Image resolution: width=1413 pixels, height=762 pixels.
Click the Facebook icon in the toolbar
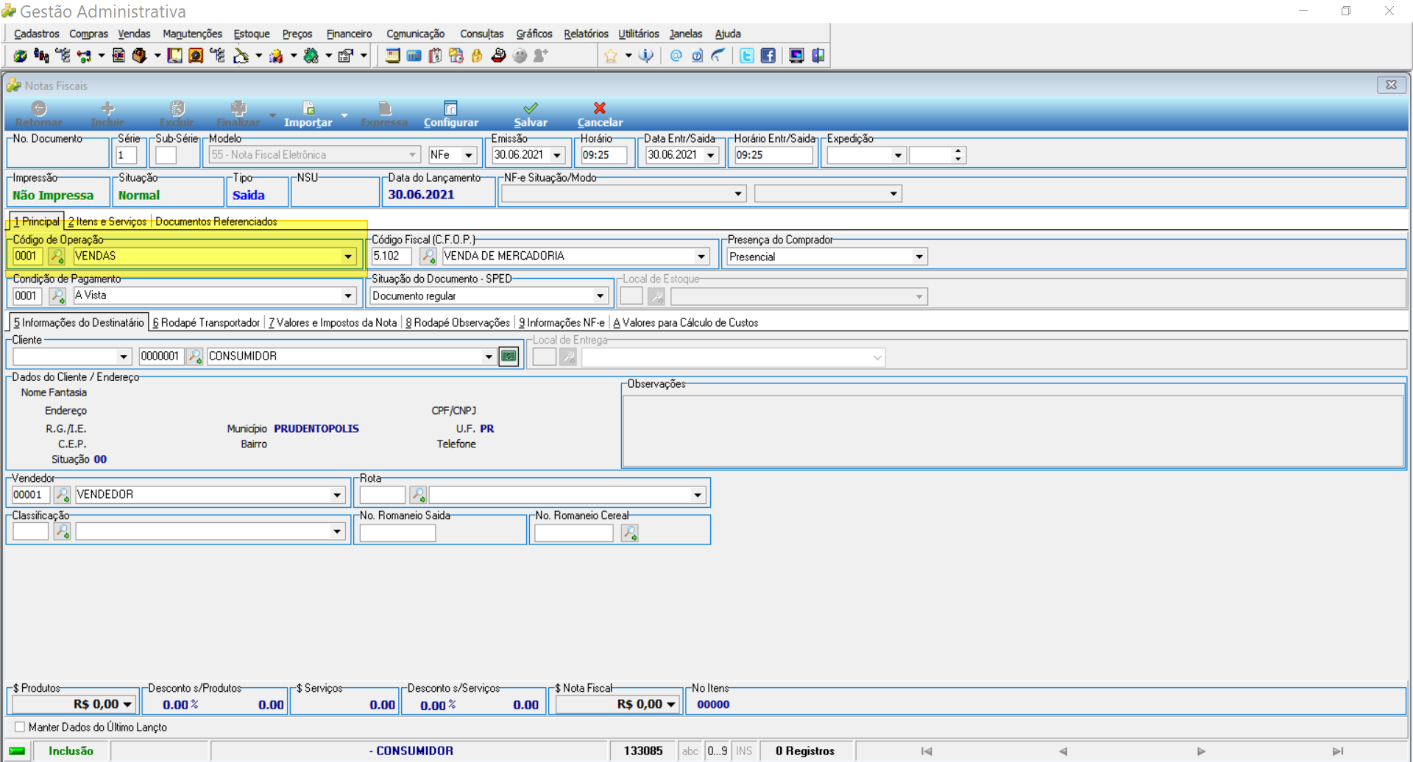coord(768,56)
